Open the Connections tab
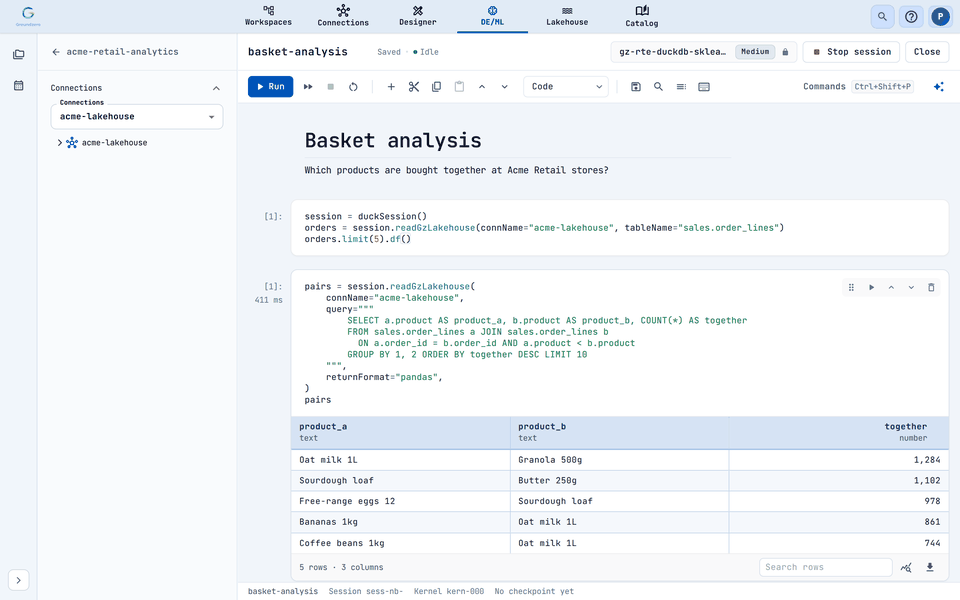Screen dimensions: 960x600 [x=343, y=16]
